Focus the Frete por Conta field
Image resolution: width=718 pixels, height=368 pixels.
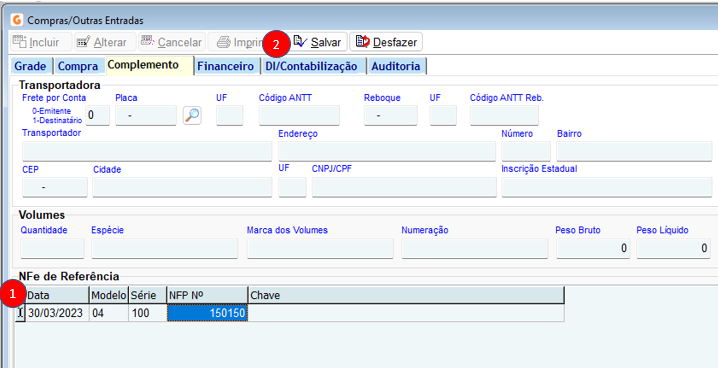(98, 115)
